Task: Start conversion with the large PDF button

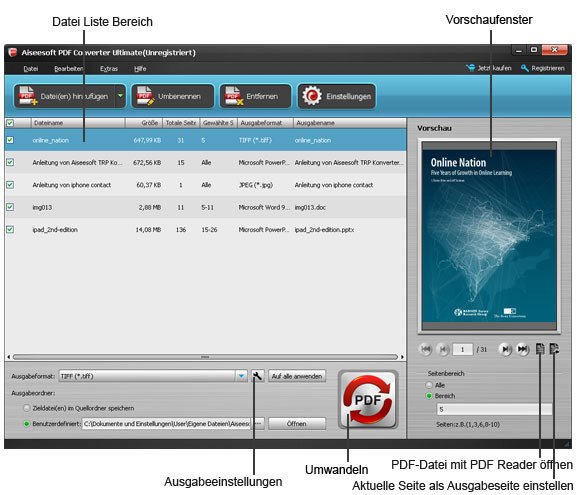Action: [368, 399]
